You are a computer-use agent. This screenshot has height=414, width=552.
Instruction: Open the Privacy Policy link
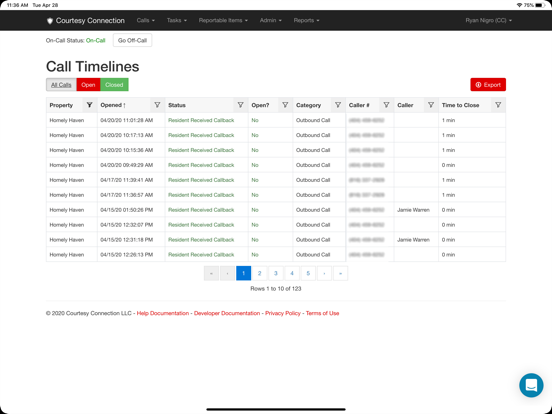pos(283,313)
